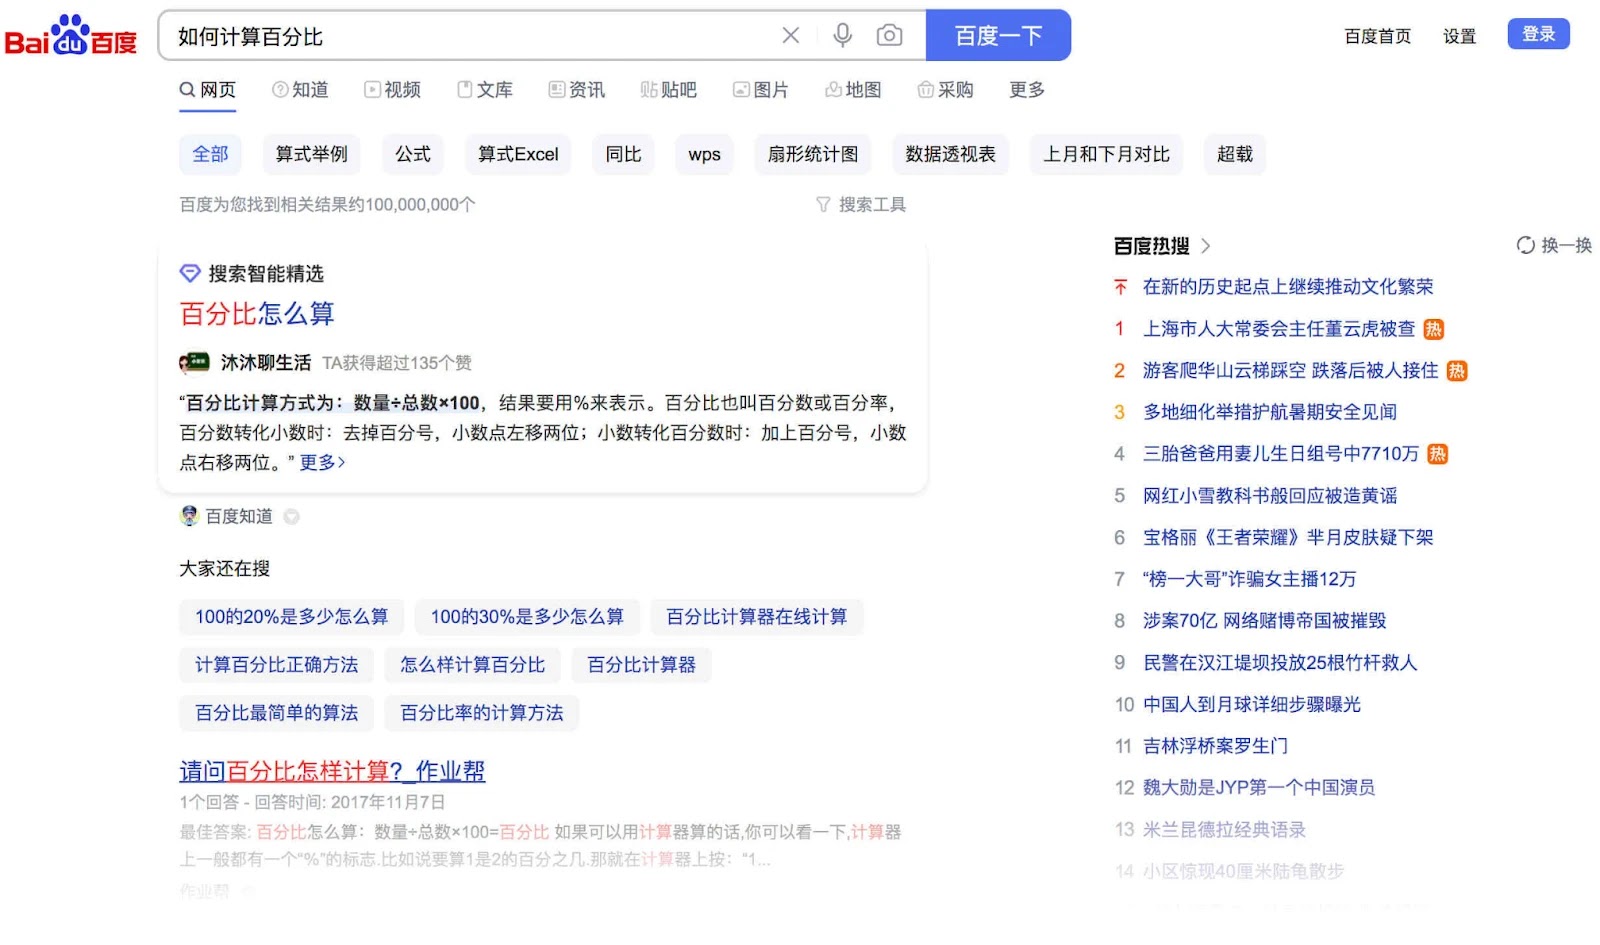Expand the answer with 更多> link
The width and height of the screenshot is (1600, 945).
320,463
